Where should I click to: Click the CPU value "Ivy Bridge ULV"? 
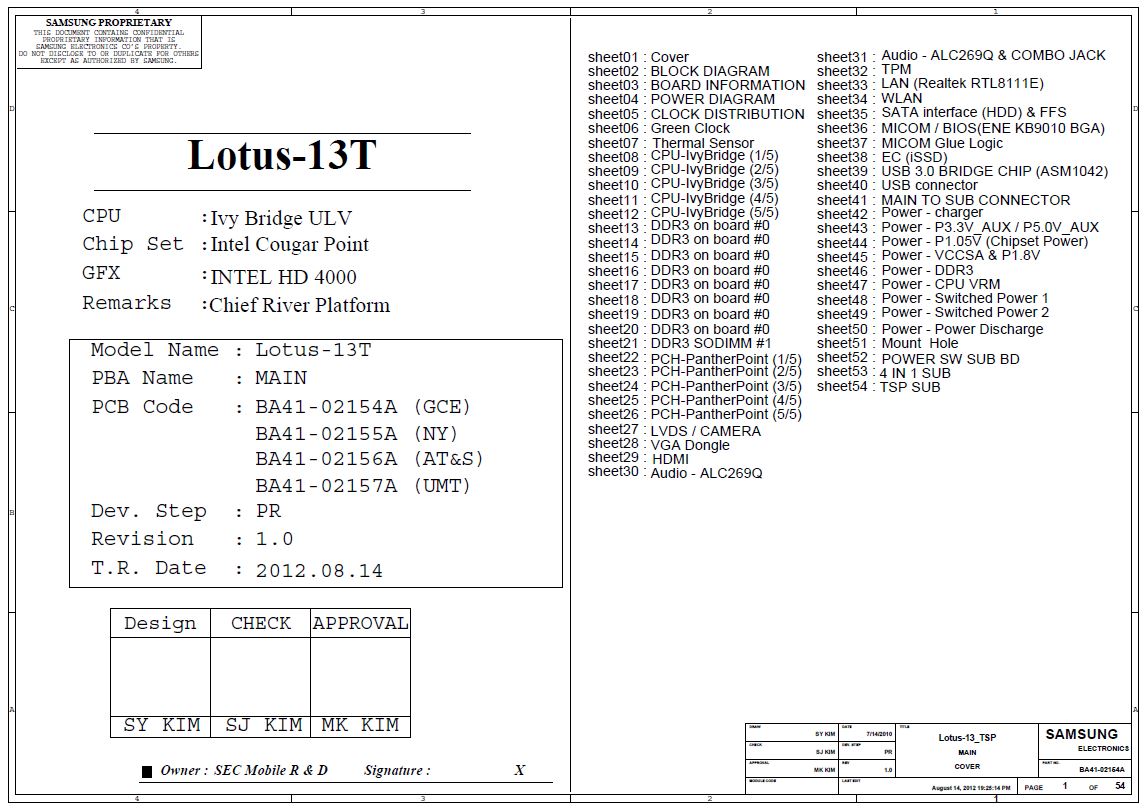pos(281,219)
